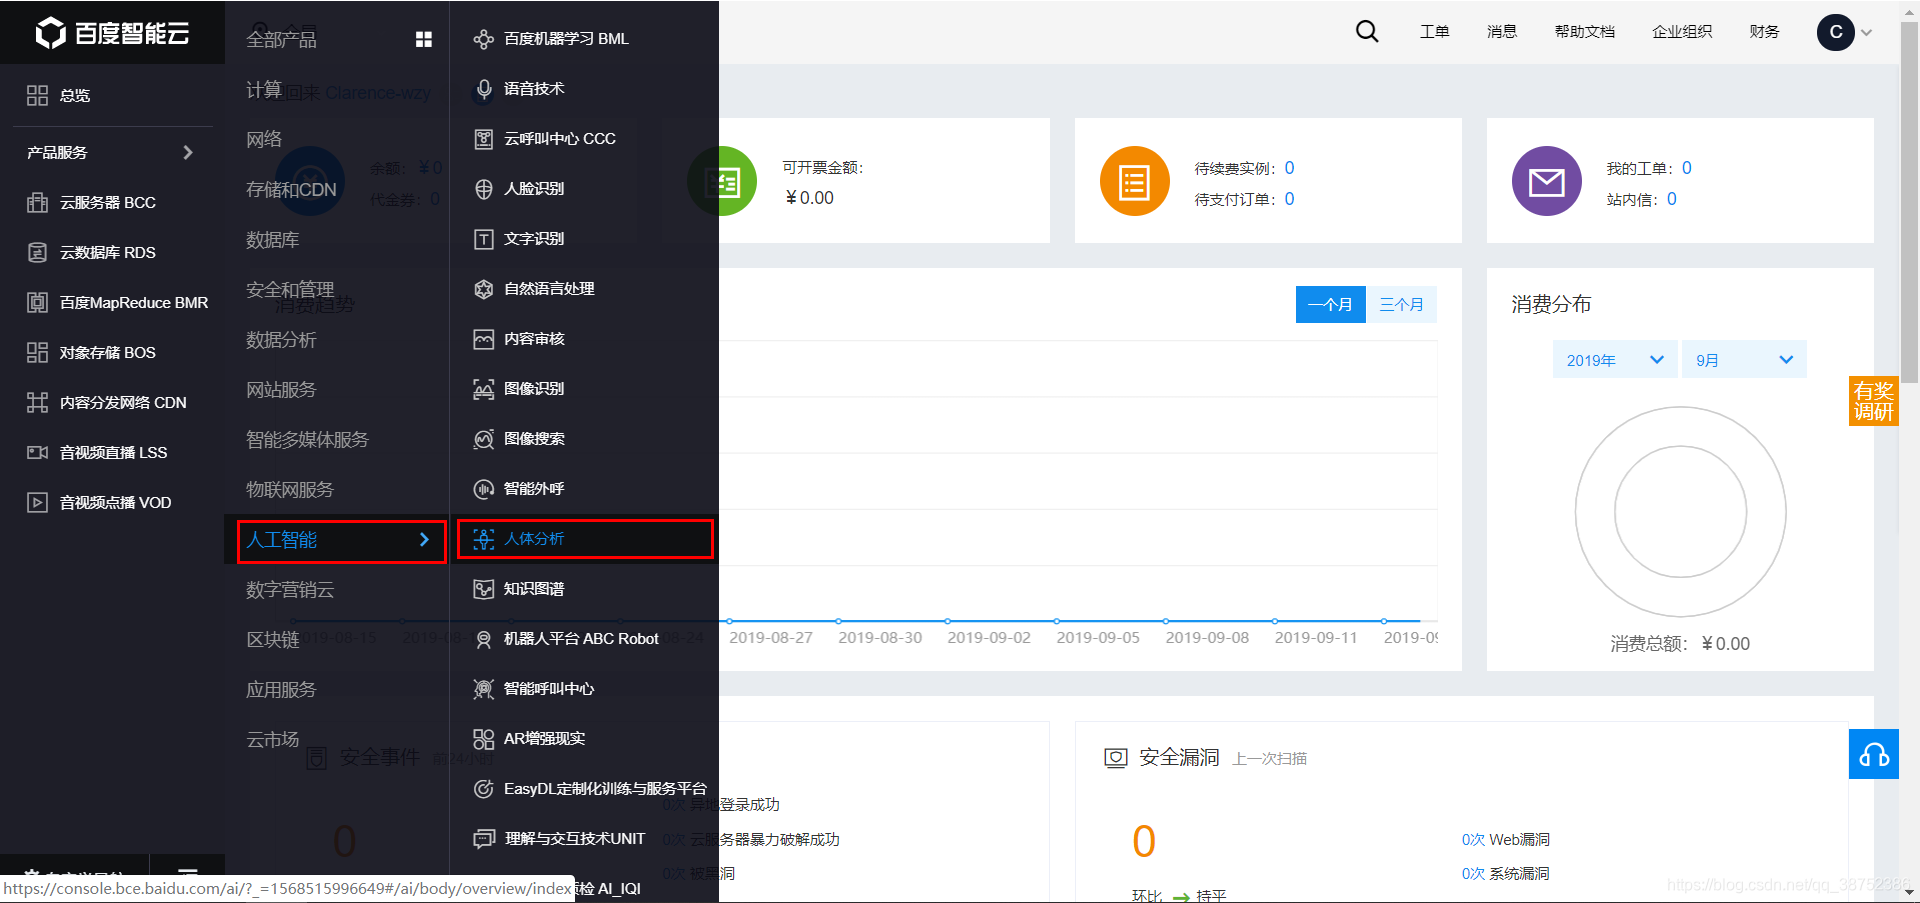Screen dimensions: 1920x903
Task: Open 图像识别 image recognition
Action: pos(520,389)
